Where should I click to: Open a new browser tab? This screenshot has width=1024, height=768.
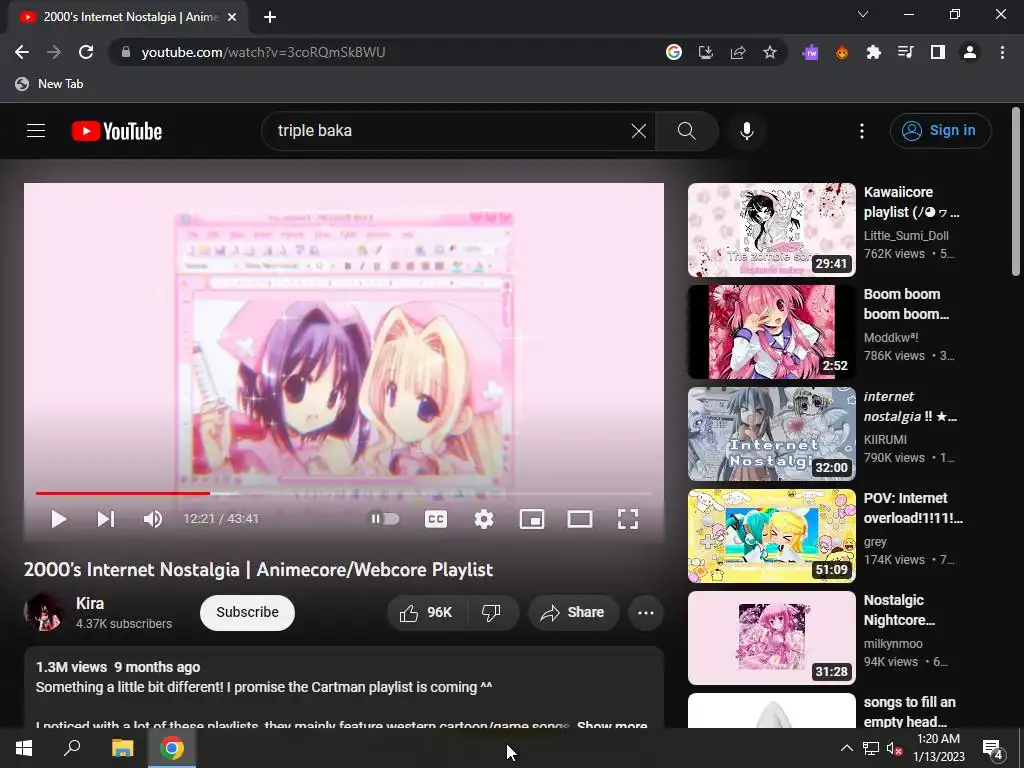click(x=270, y=18)
